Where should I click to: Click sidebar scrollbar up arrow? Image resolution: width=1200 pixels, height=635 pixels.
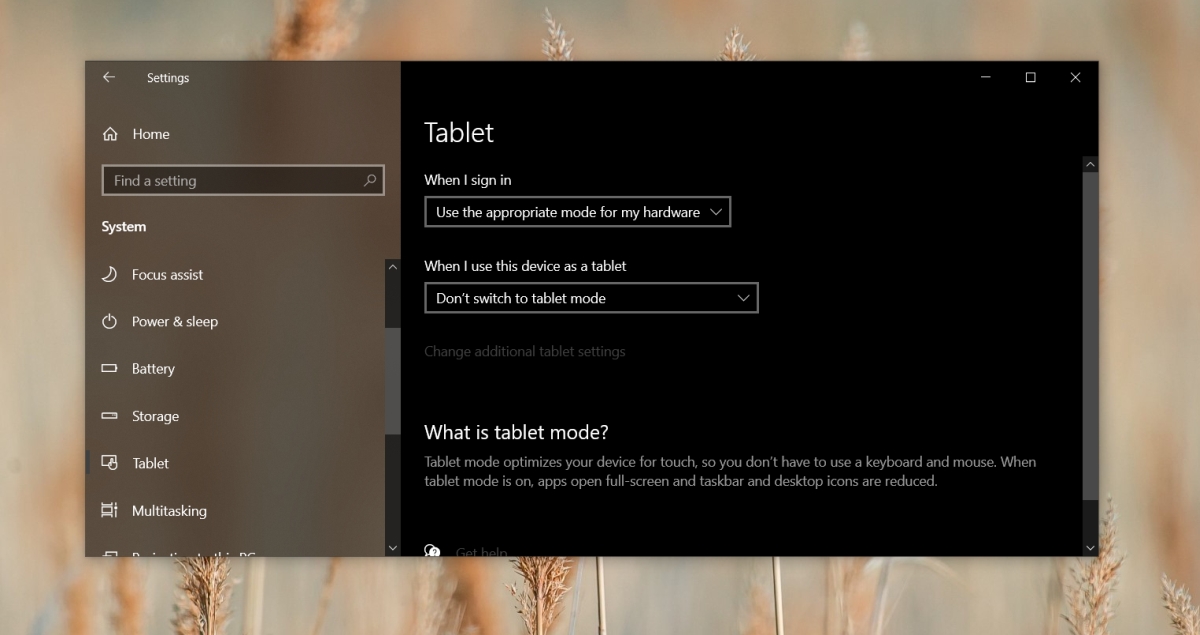(x=392, y=267)
